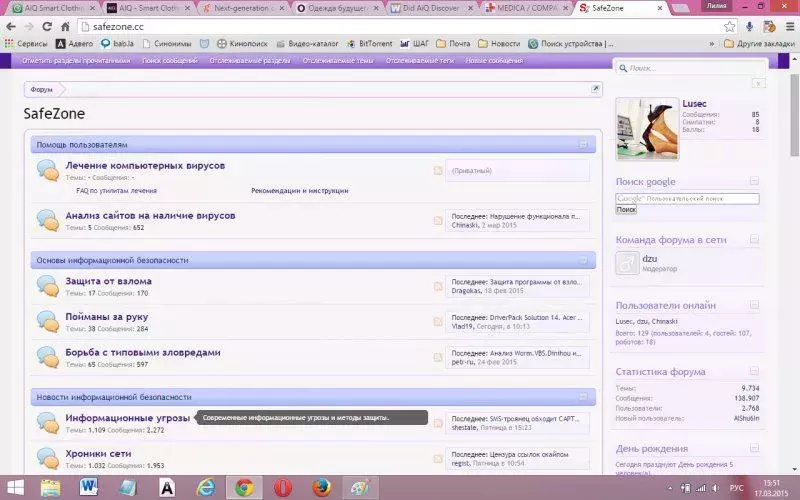This screenshot has height=500, width=800.
Task: Open the browser home page icon
Action: click(x=65, y=27)
